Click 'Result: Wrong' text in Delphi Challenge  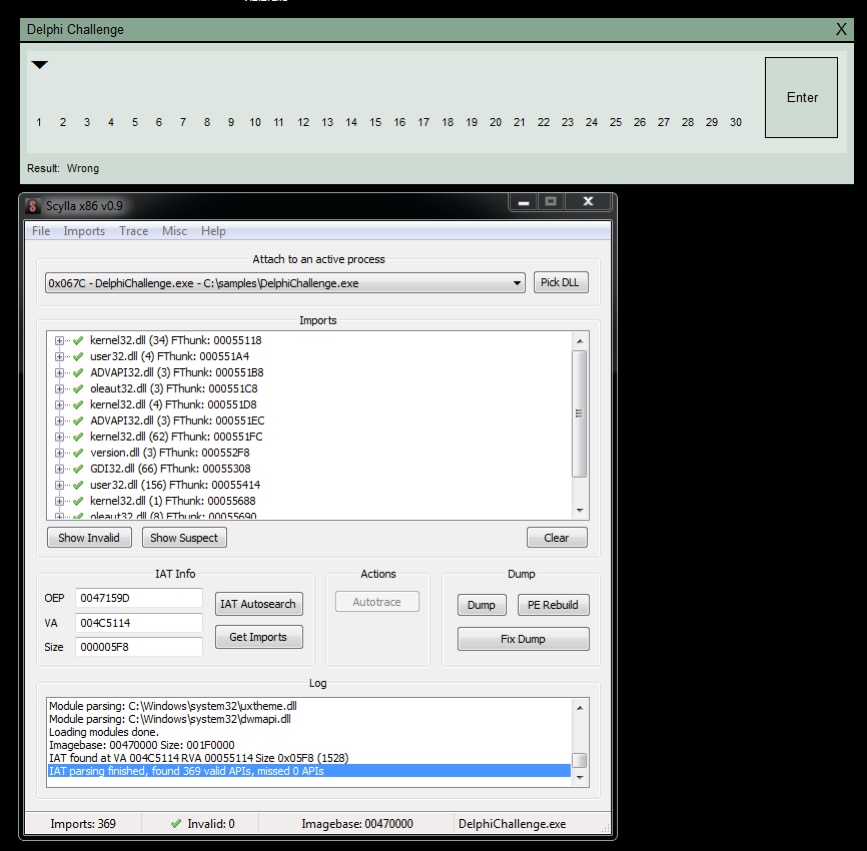coord(63,168)
